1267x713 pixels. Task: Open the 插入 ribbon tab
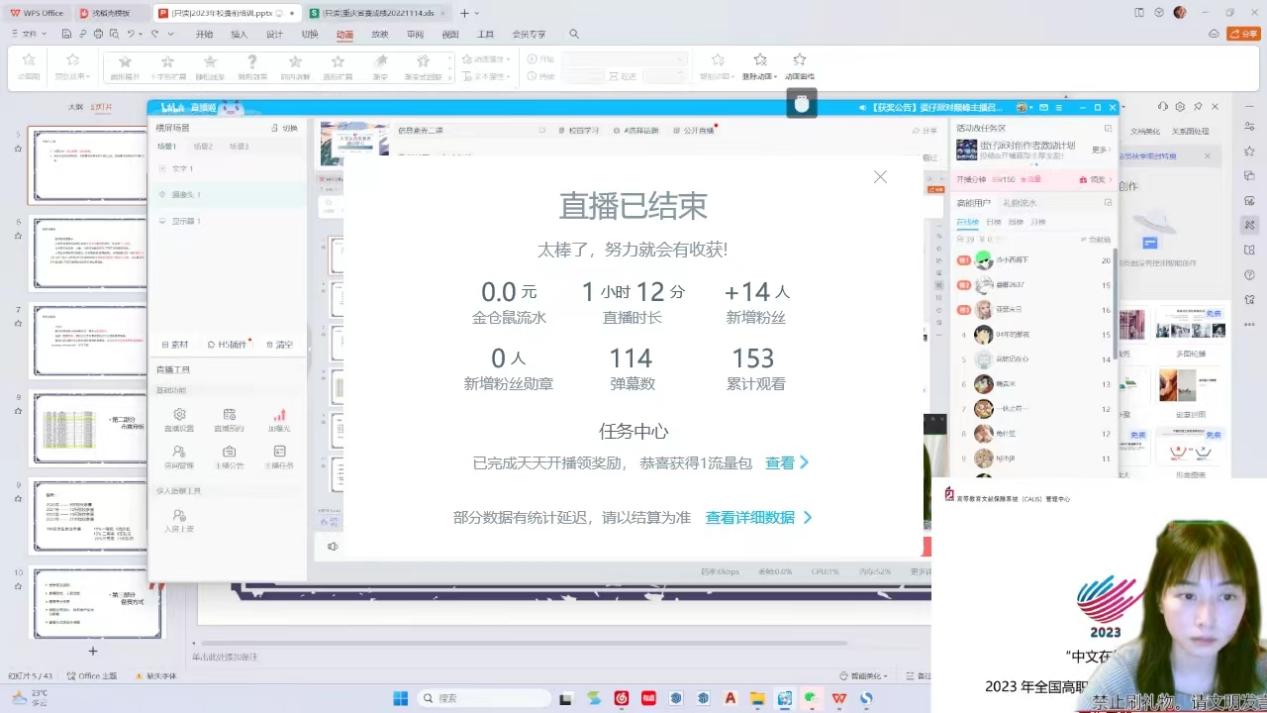(239, 34)
